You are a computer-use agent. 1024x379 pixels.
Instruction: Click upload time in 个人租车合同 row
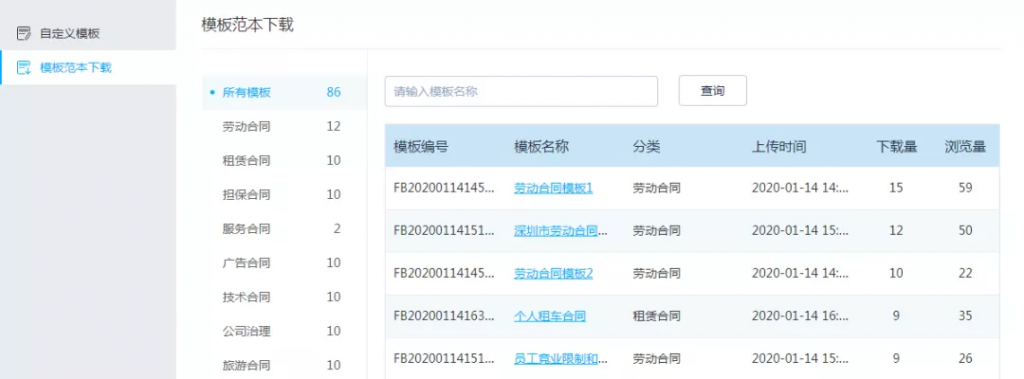[801, 316]
